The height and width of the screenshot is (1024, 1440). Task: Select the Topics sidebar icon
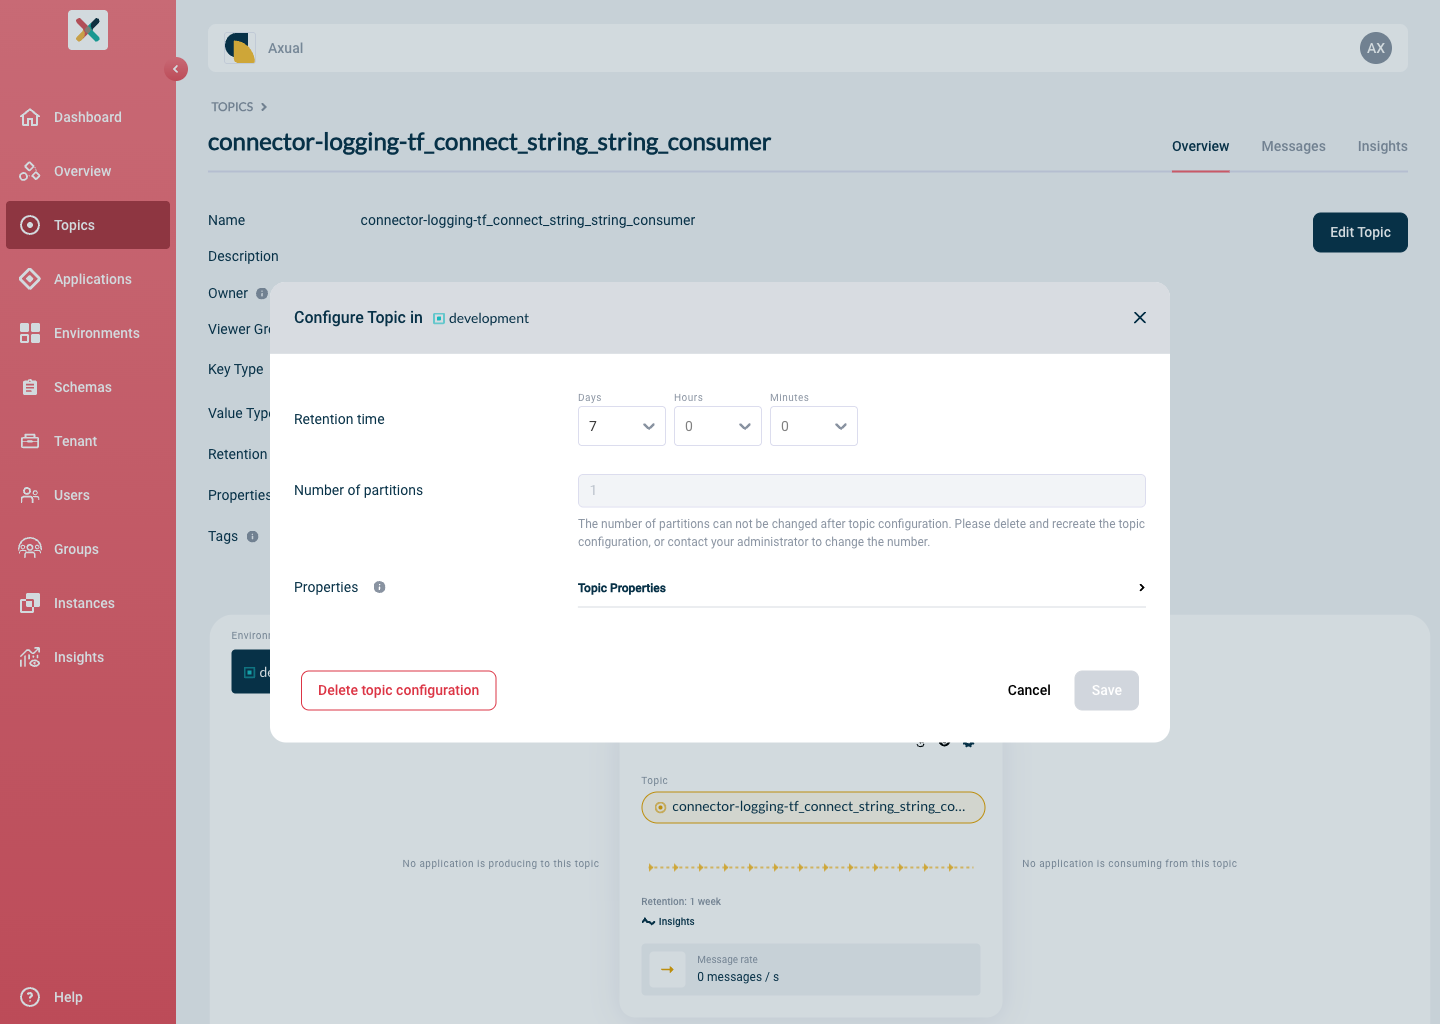pos(30,225)
